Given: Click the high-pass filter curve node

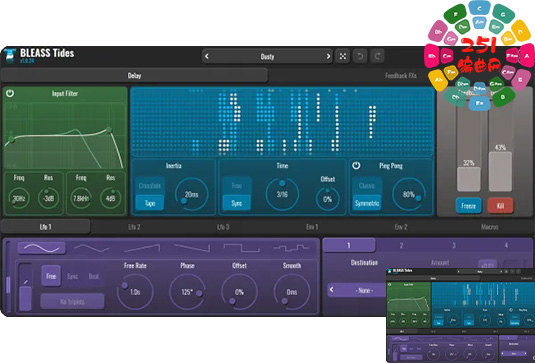Looking at the screenshot, I should (11, 139).
